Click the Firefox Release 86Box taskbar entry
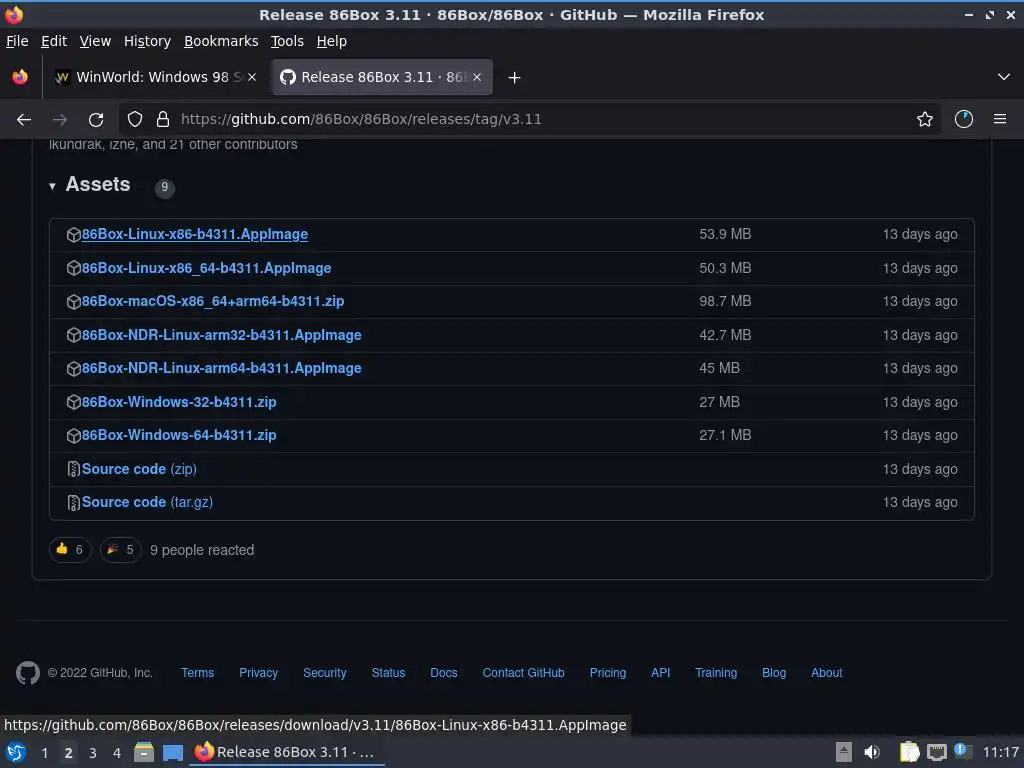The width and height of the screenshot is (1024, 768). (x=287, y=752)
